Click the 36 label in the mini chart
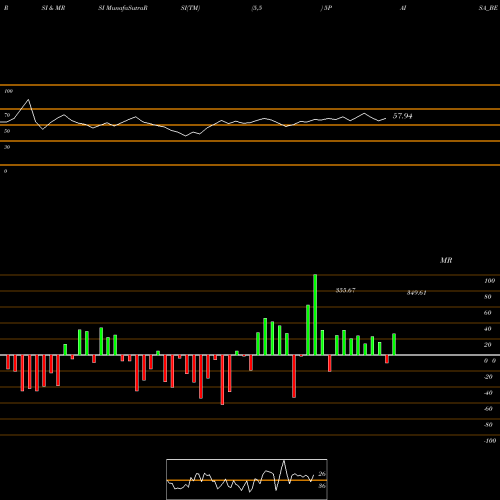Viewport: 500px width, 500px height. (x=322, y=486)
